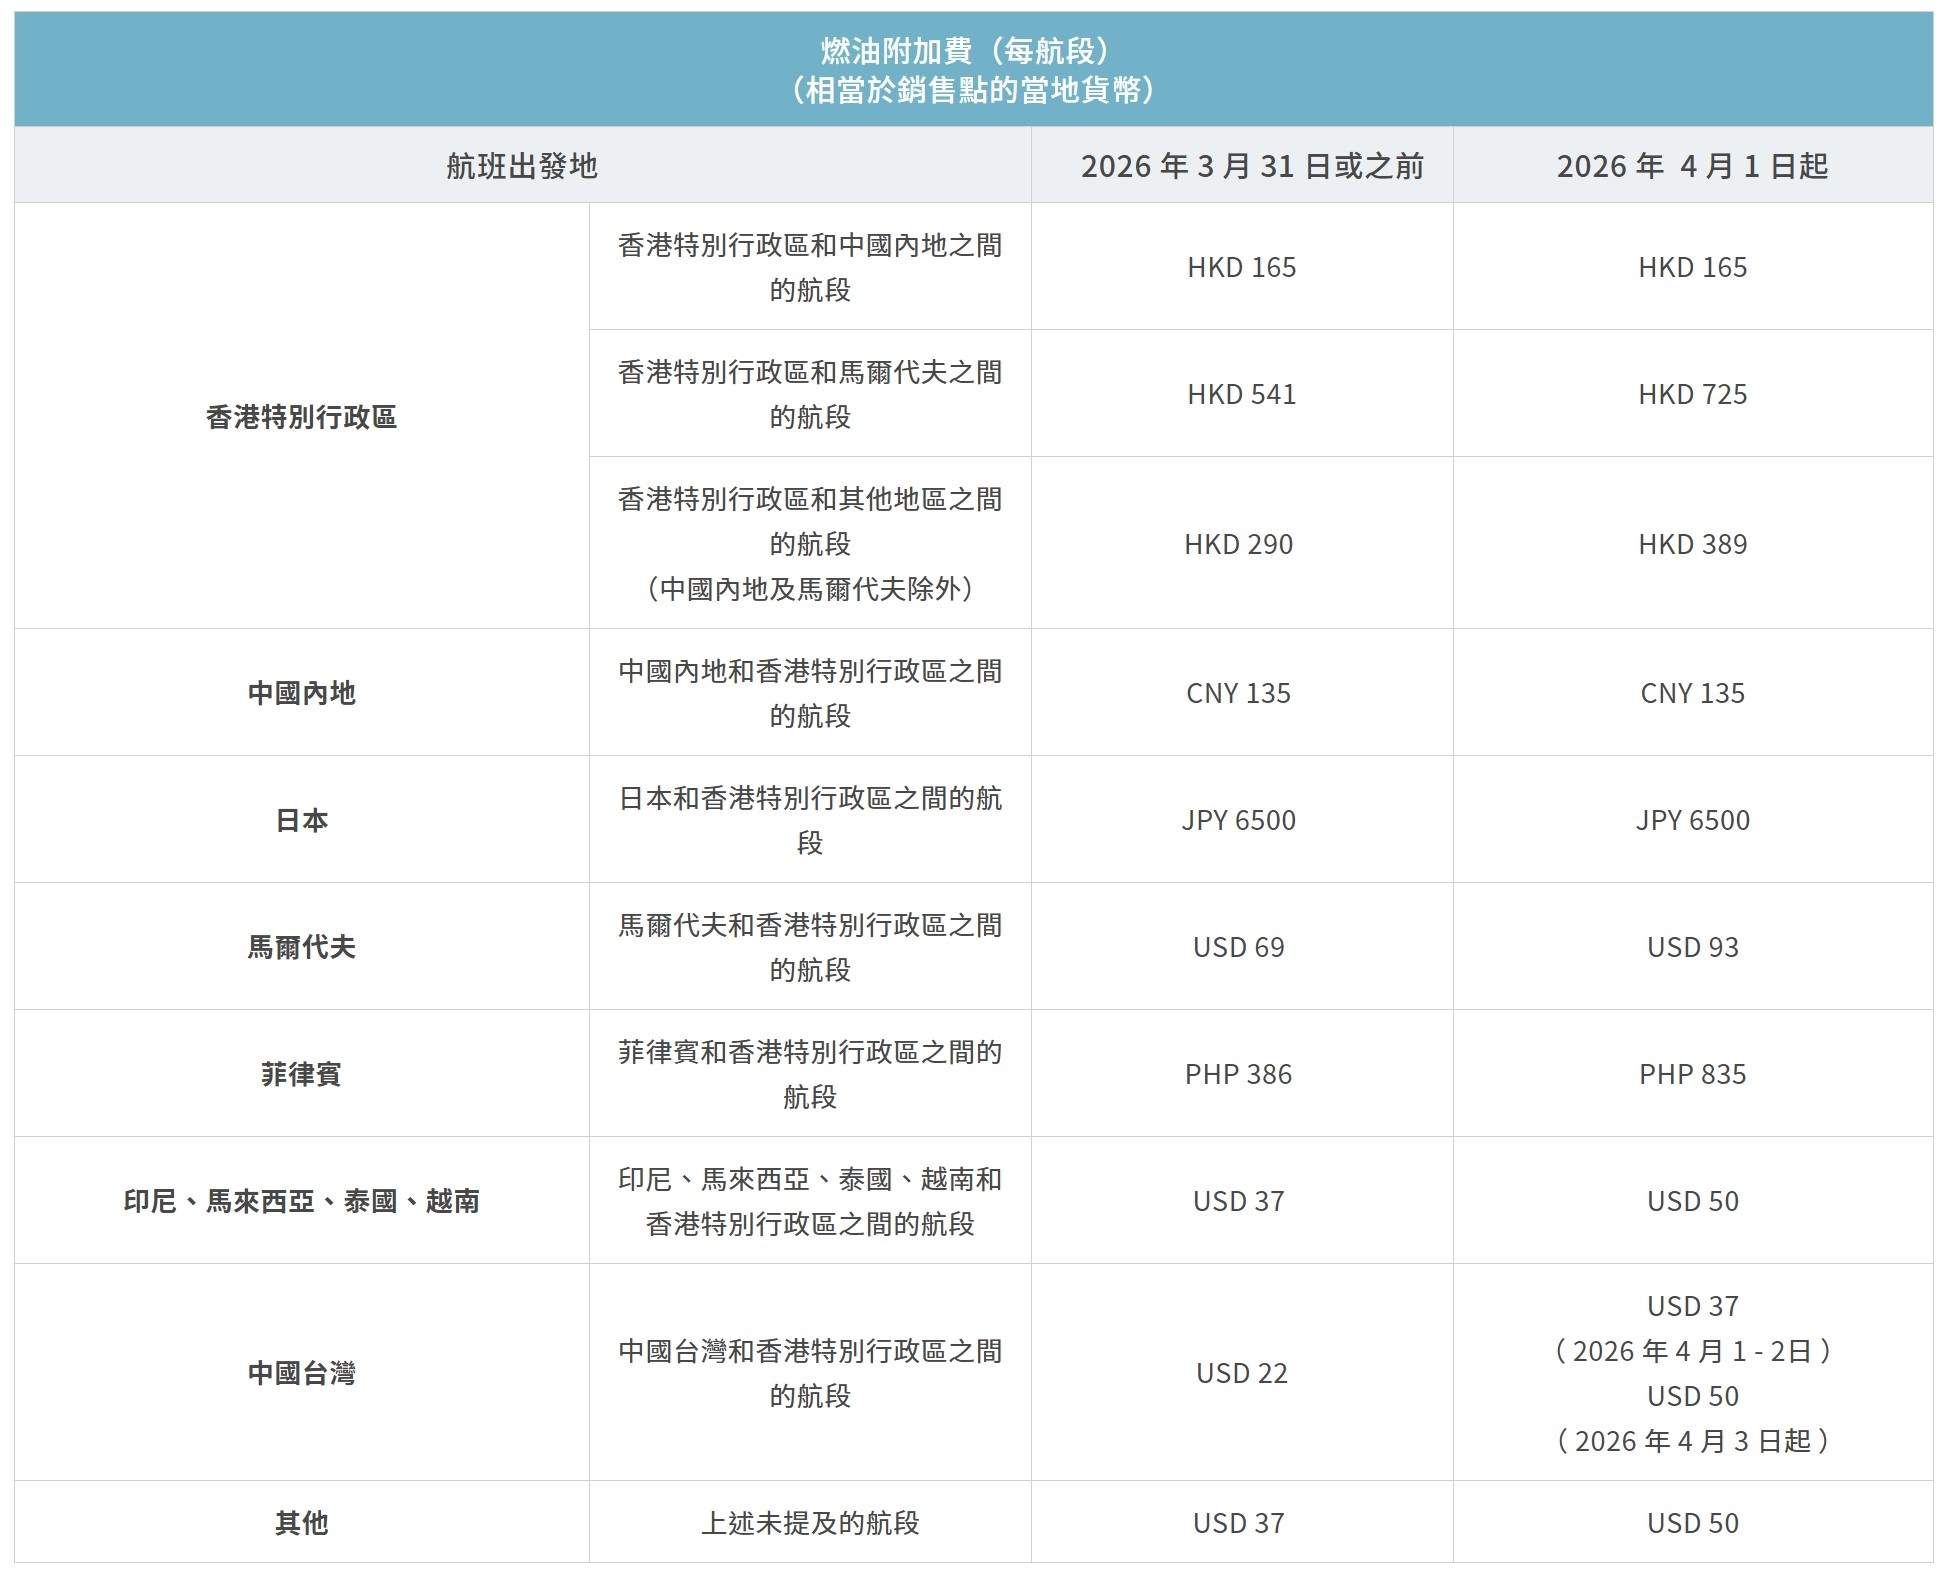Click the 日本 departure region label
The image size is (1946, 1574).
pos(300,819)
